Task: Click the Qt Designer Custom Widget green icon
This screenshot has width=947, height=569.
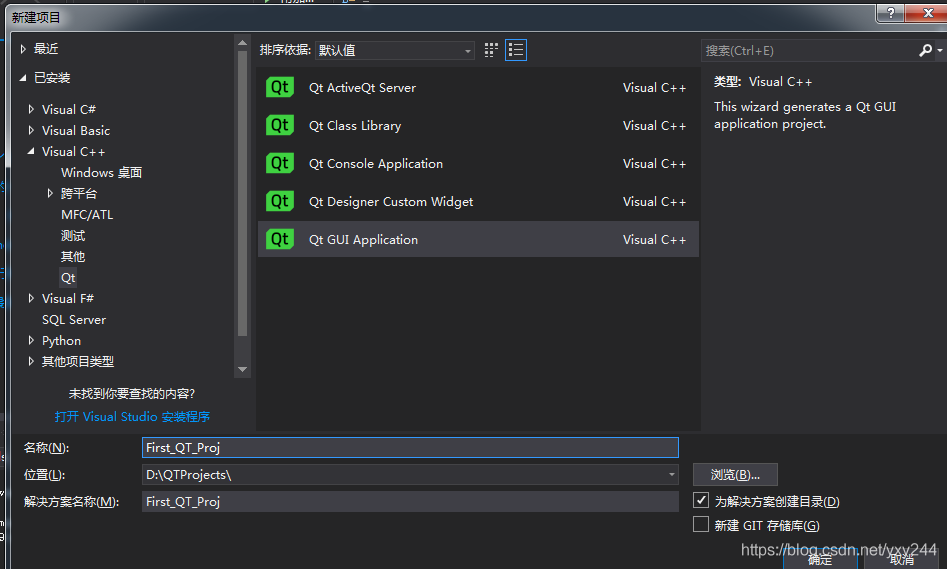Action: [280, 202]
